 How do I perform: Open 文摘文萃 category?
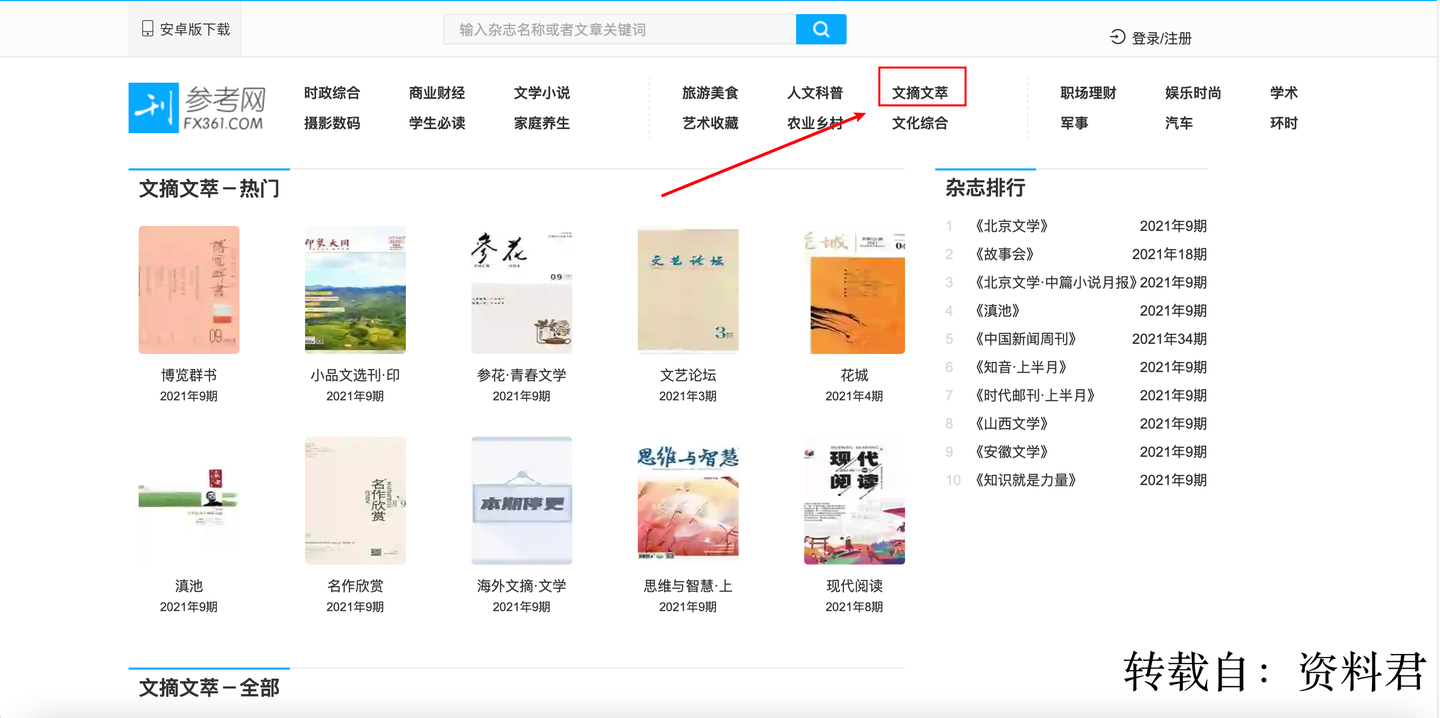[x=920, y=93]
